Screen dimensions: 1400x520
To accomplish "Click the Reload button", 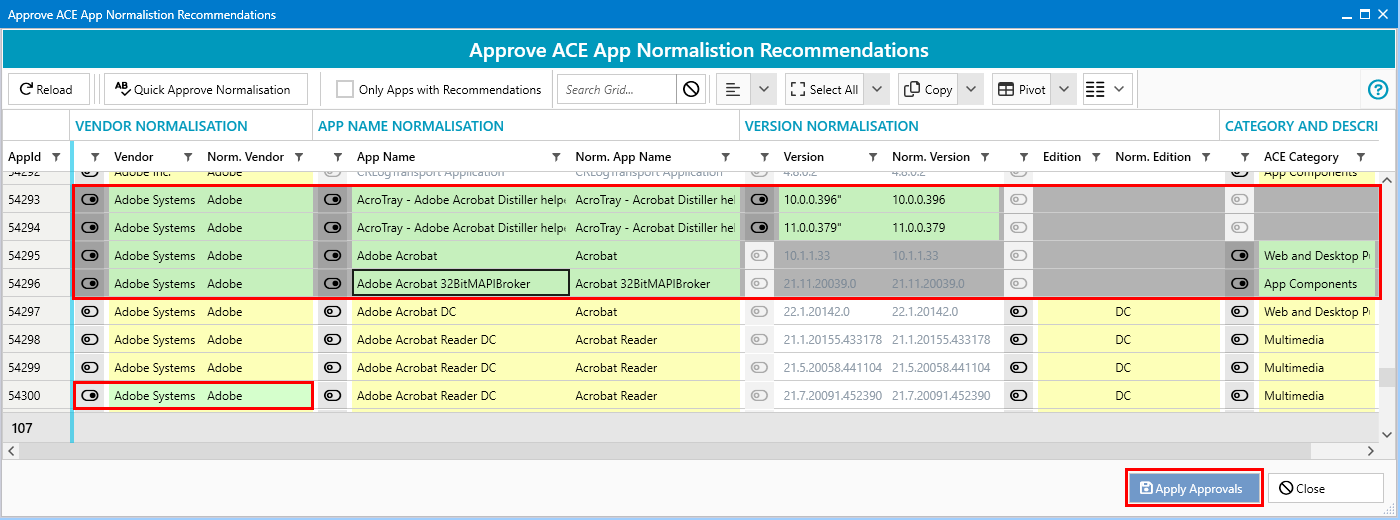I will (49, 89).
